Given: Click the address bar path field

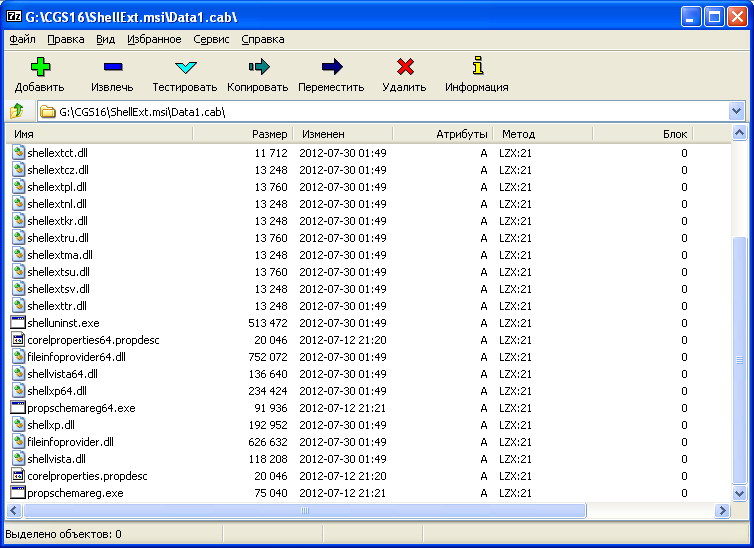Looking at the screenshot, I should tap(384, 112).
